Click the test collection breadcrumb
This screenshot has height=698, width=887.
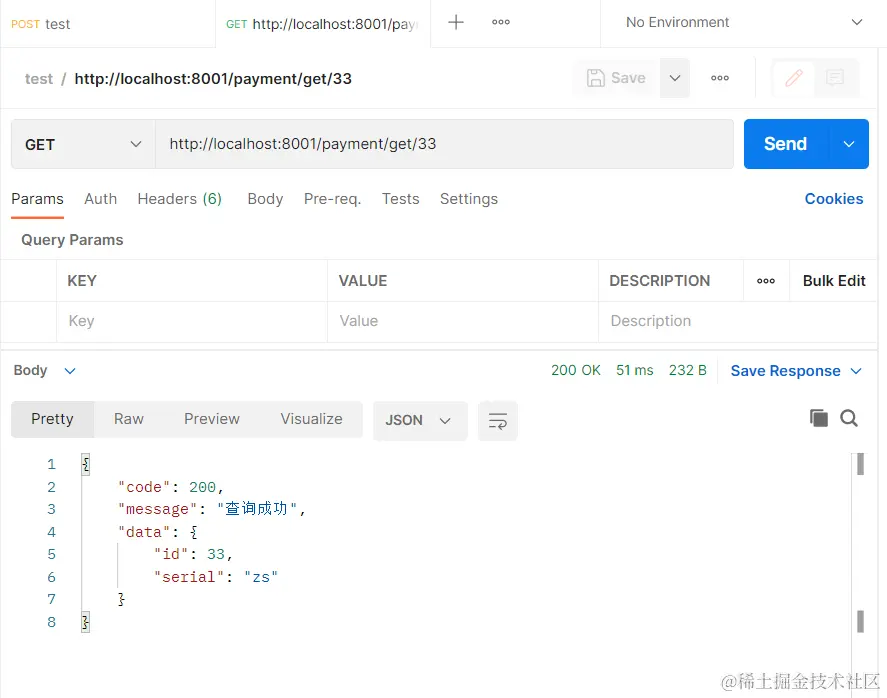coord(39,79)
